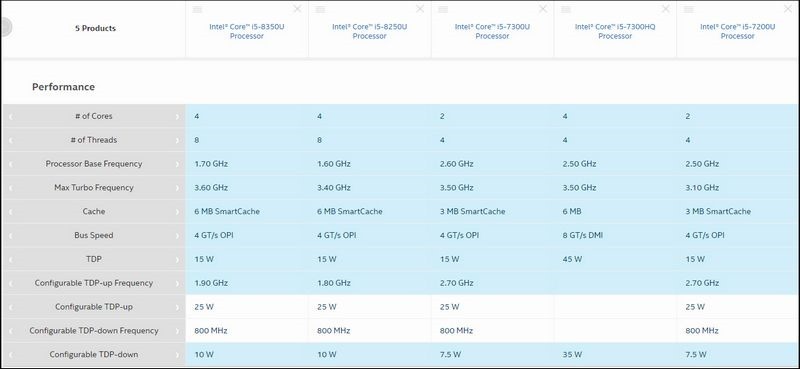Click the right chevron on # of Cores row

[177, 116]
